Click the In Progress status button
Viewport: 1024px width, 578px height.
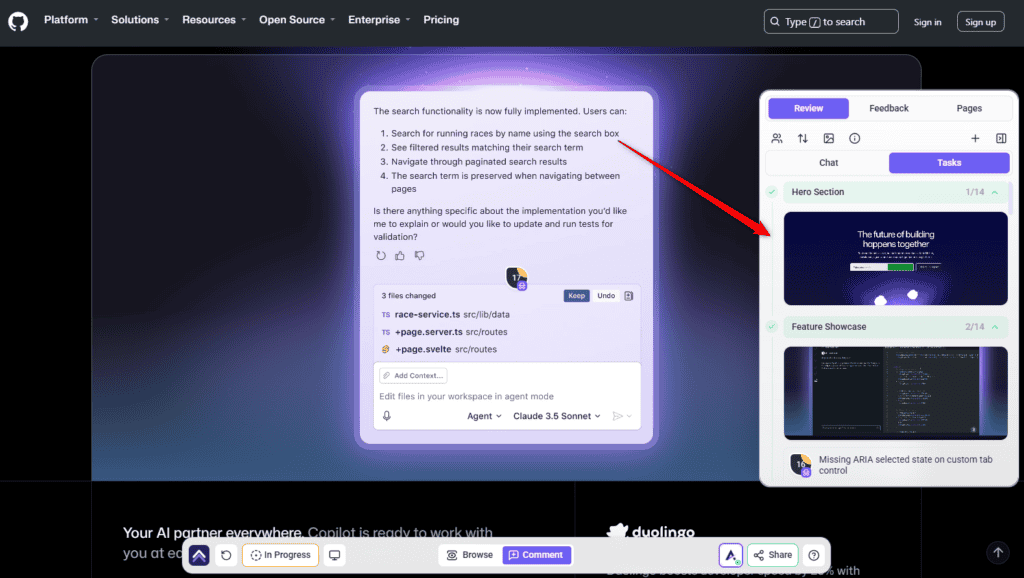tap(281, 555)
